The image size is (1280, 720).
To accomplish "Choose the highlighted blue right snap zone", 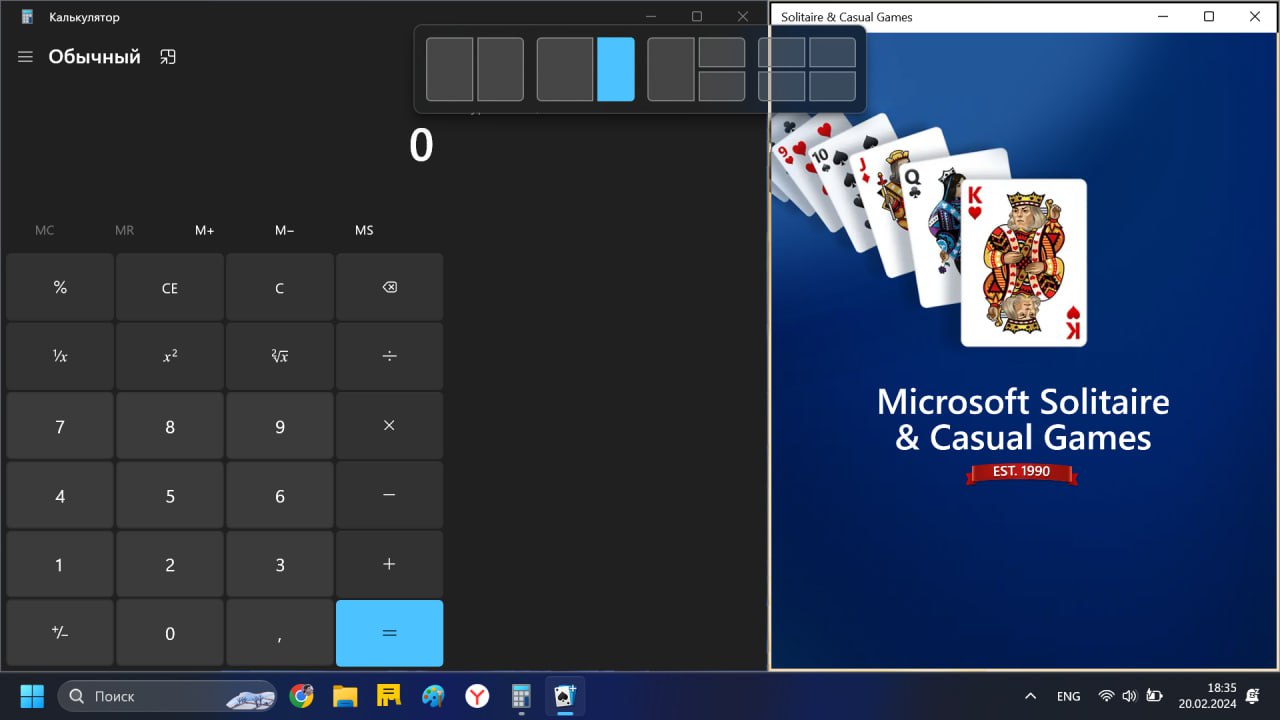I will pos(615,69).
